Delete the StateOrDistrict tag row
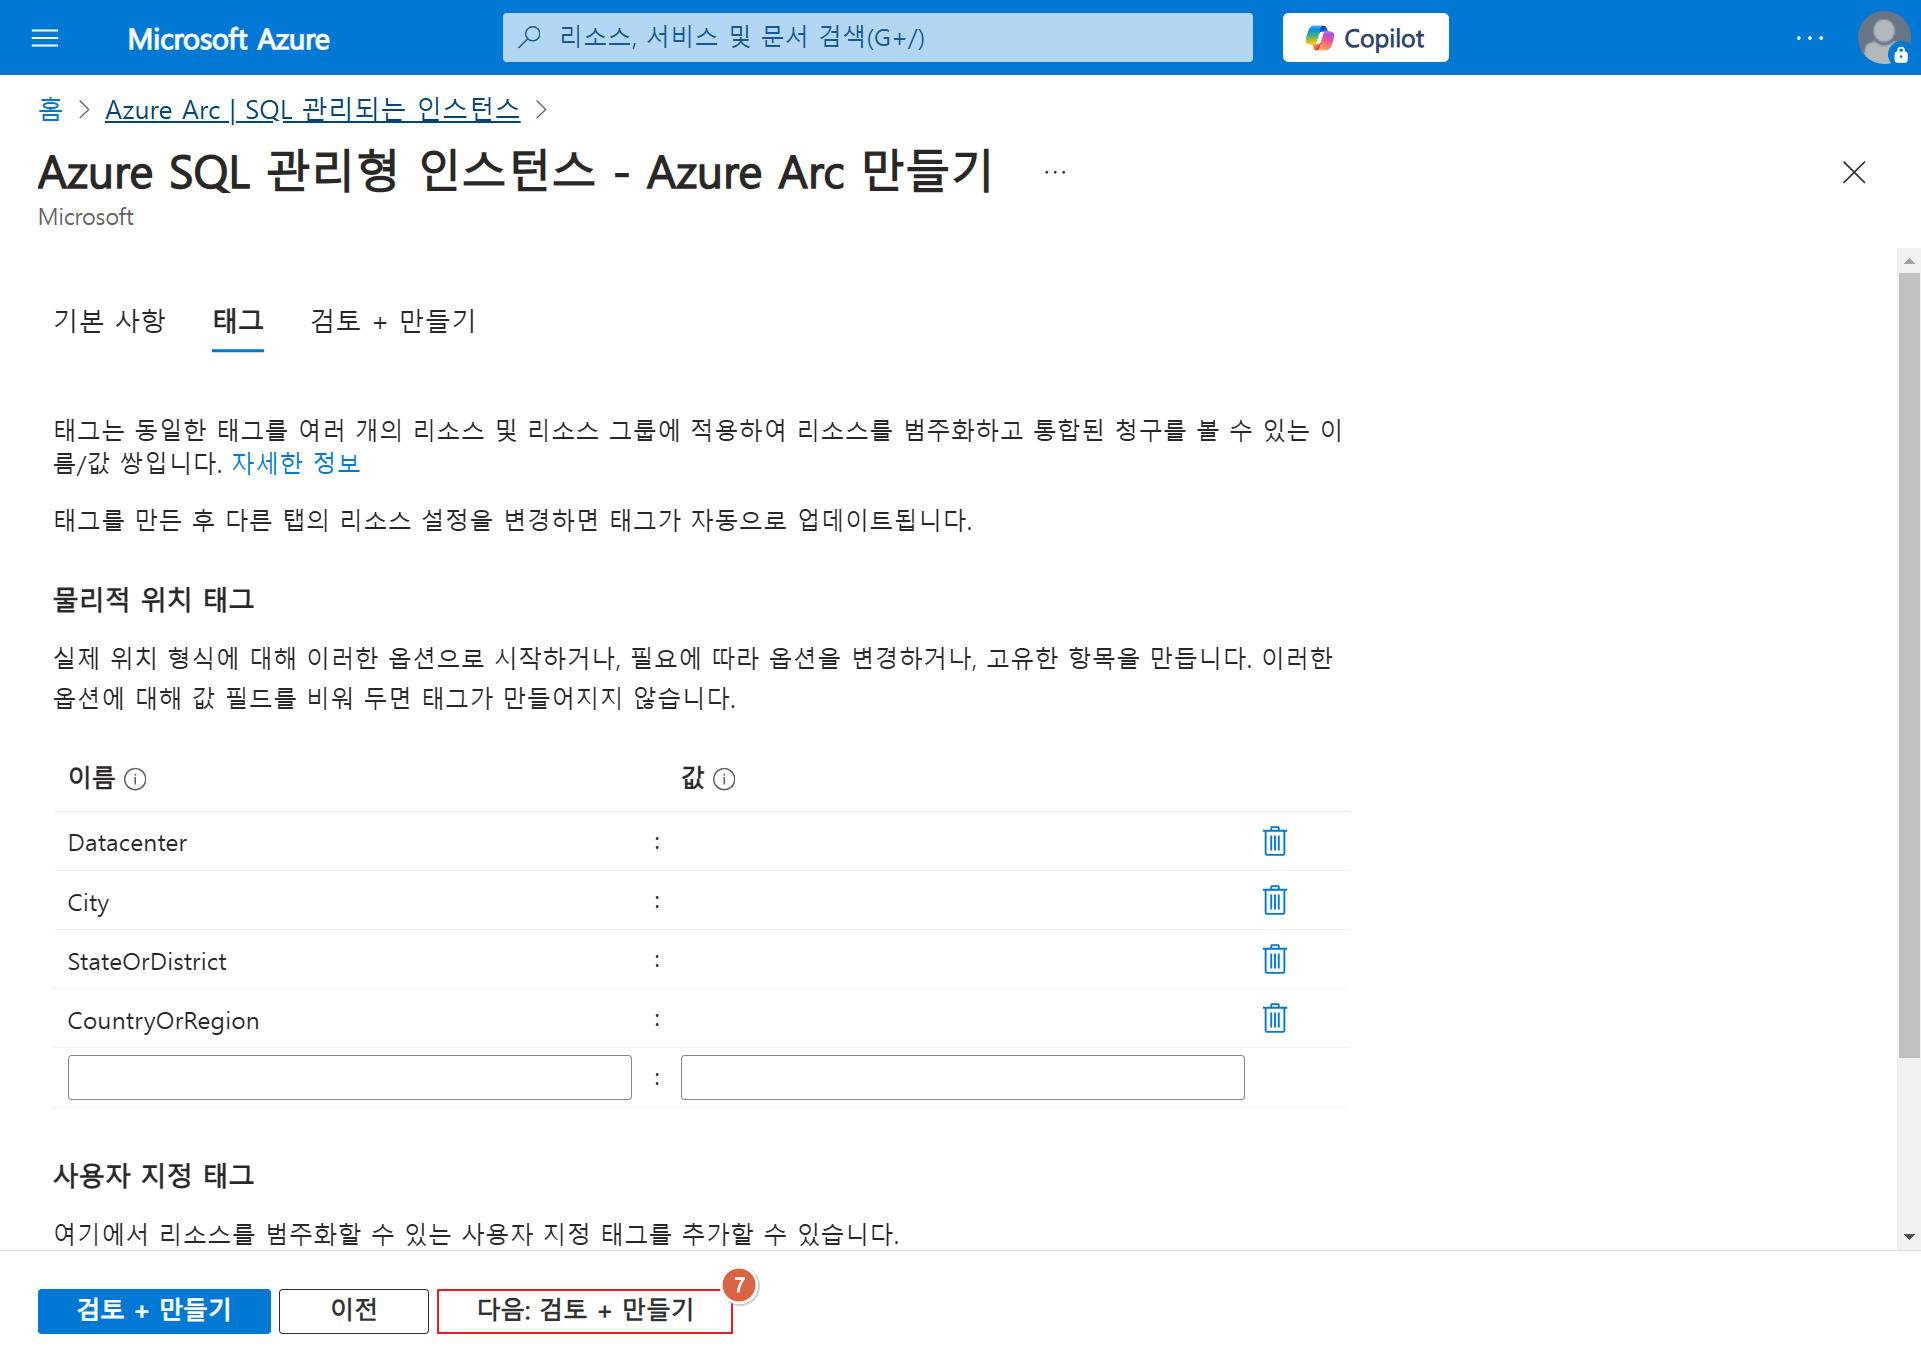Viewport: 1921px width, 1370px height. pyautogui.click(x=1274, y=959)
